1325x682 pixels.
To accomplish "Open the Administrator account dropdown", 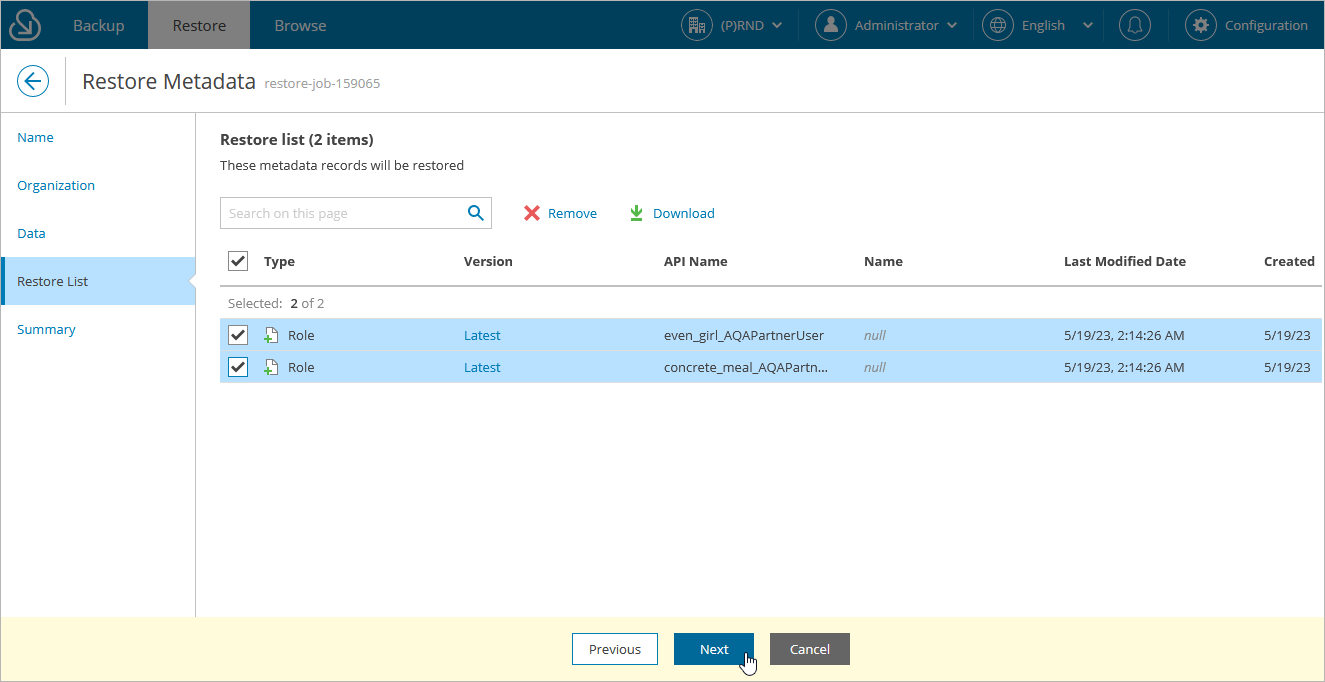I will click(951, 25).
